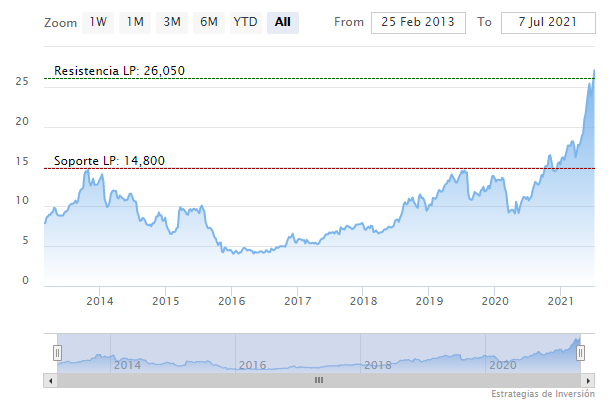The image size is (610, 408).
Task: Click the navigator right range handle
Action: pos(581,352)
